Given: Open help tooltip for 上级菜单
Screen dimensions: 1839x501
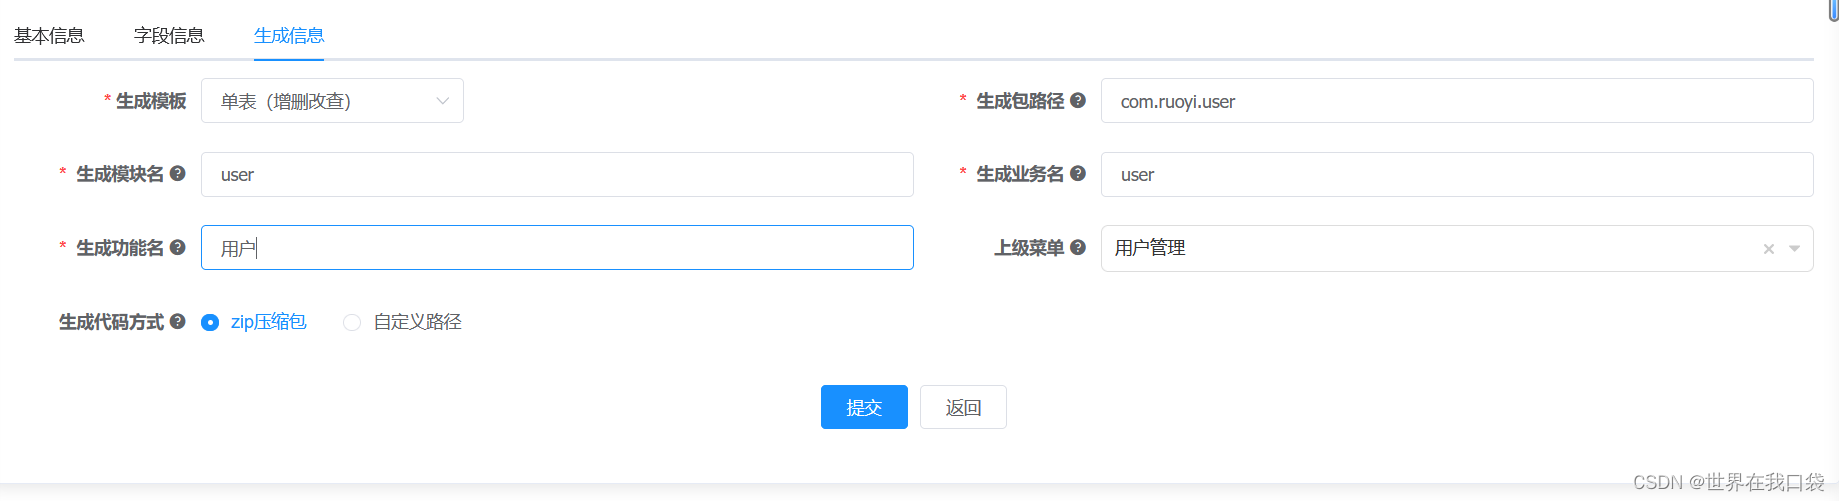Looking at the screenshot, I should pos(1077,247).
